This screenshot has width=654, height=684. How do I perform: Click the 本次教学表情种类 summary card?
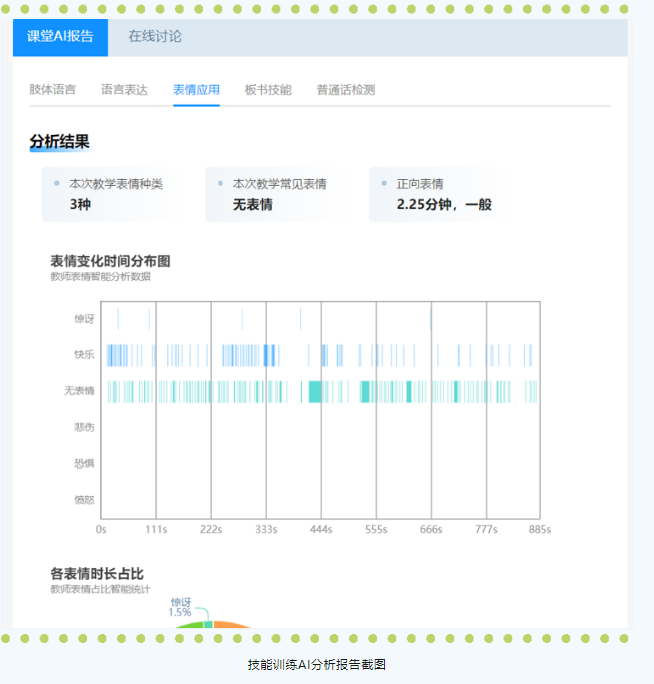pos(106,194)
